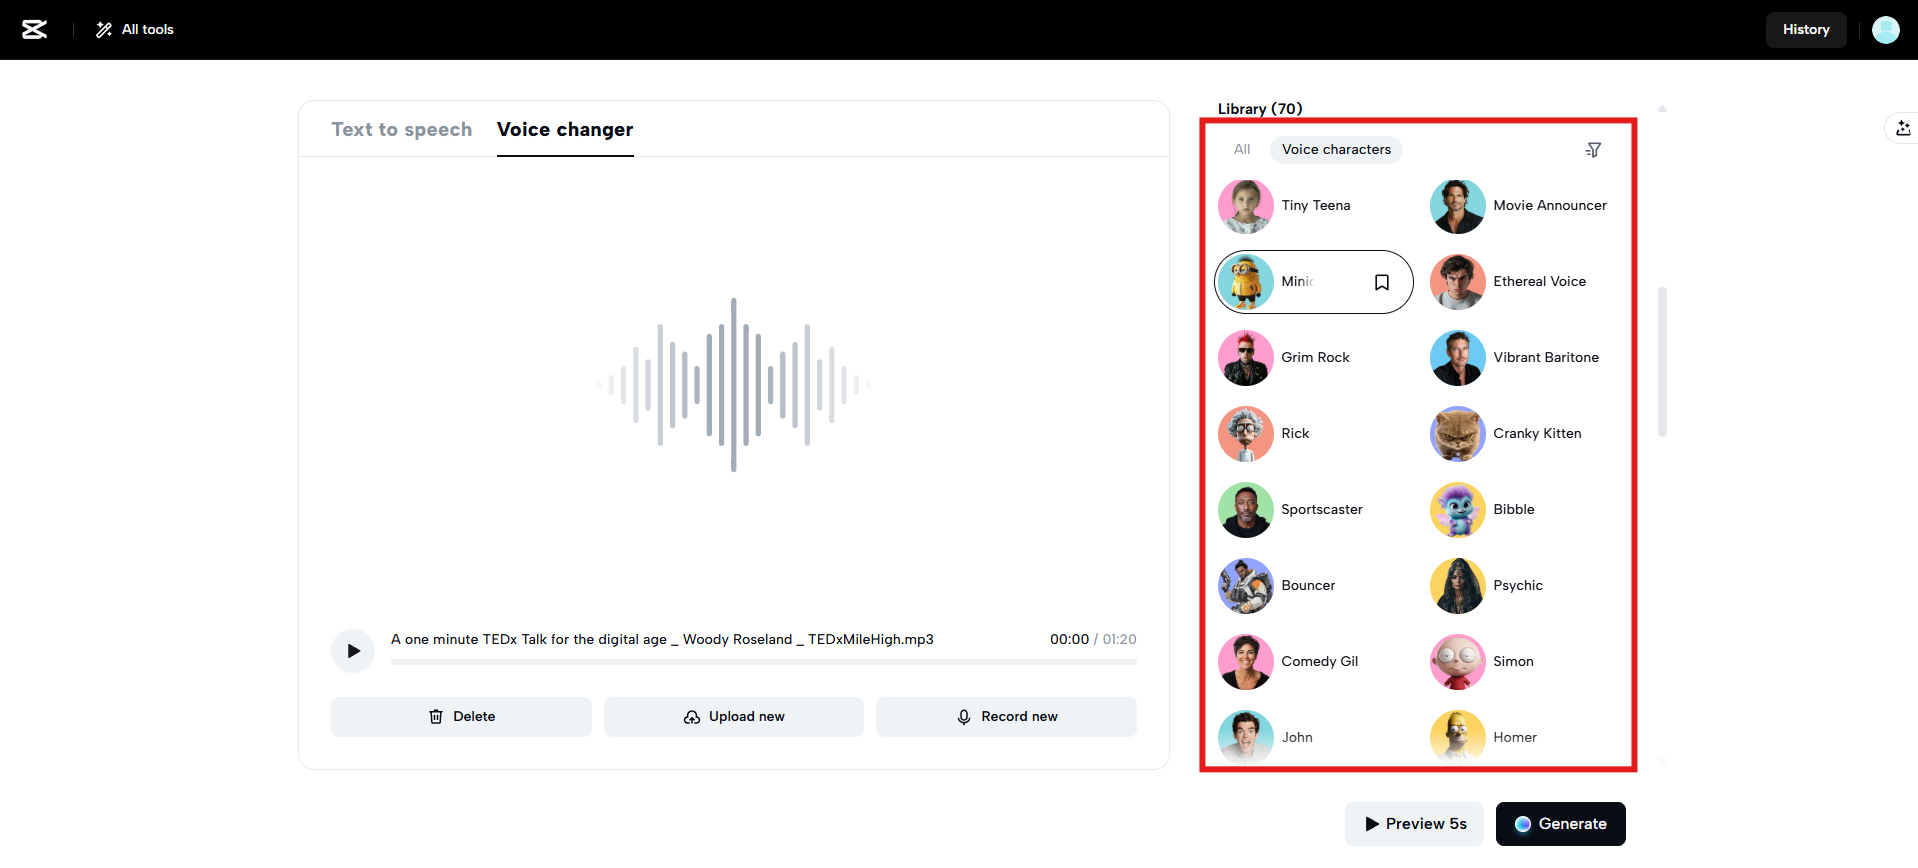Bookmark the Minion voice
The height and width of the screenshot is (868, 1918).
pos(1381,282)
